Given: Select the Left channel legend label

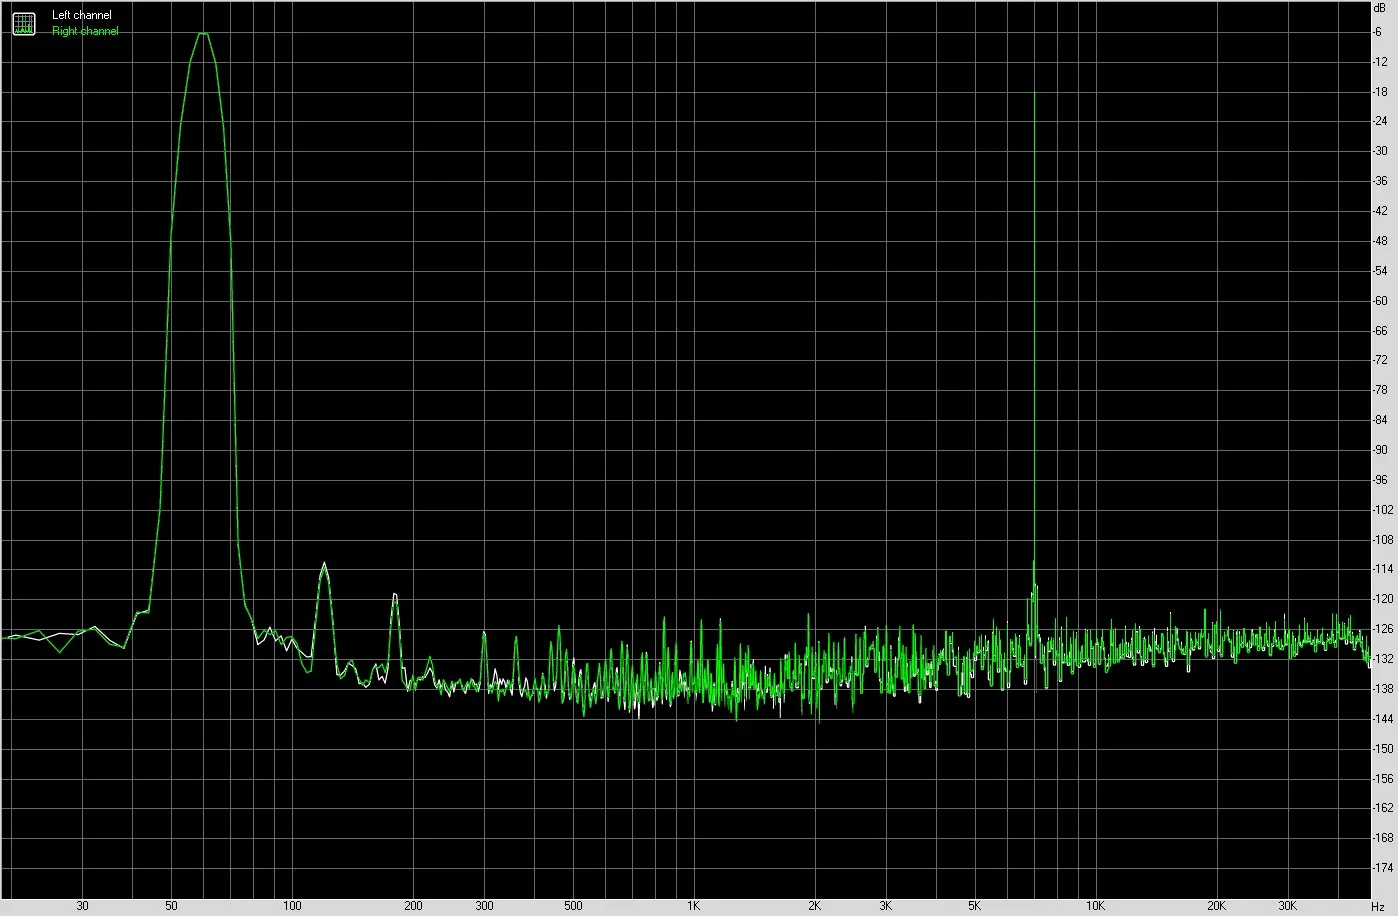Looking at the screenshot, I should pos(82,16).
